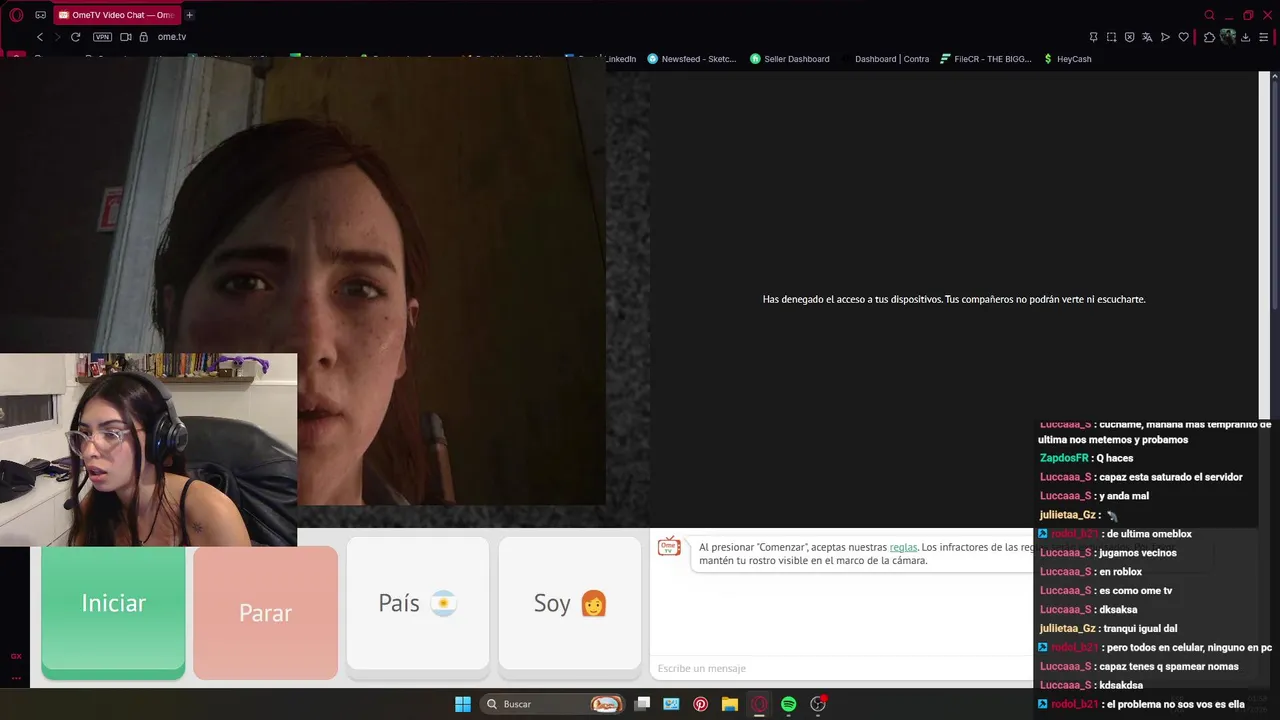Select the OmeTV Video Chat tab
Screen dimensions: 1280x720
pos(116,15)
